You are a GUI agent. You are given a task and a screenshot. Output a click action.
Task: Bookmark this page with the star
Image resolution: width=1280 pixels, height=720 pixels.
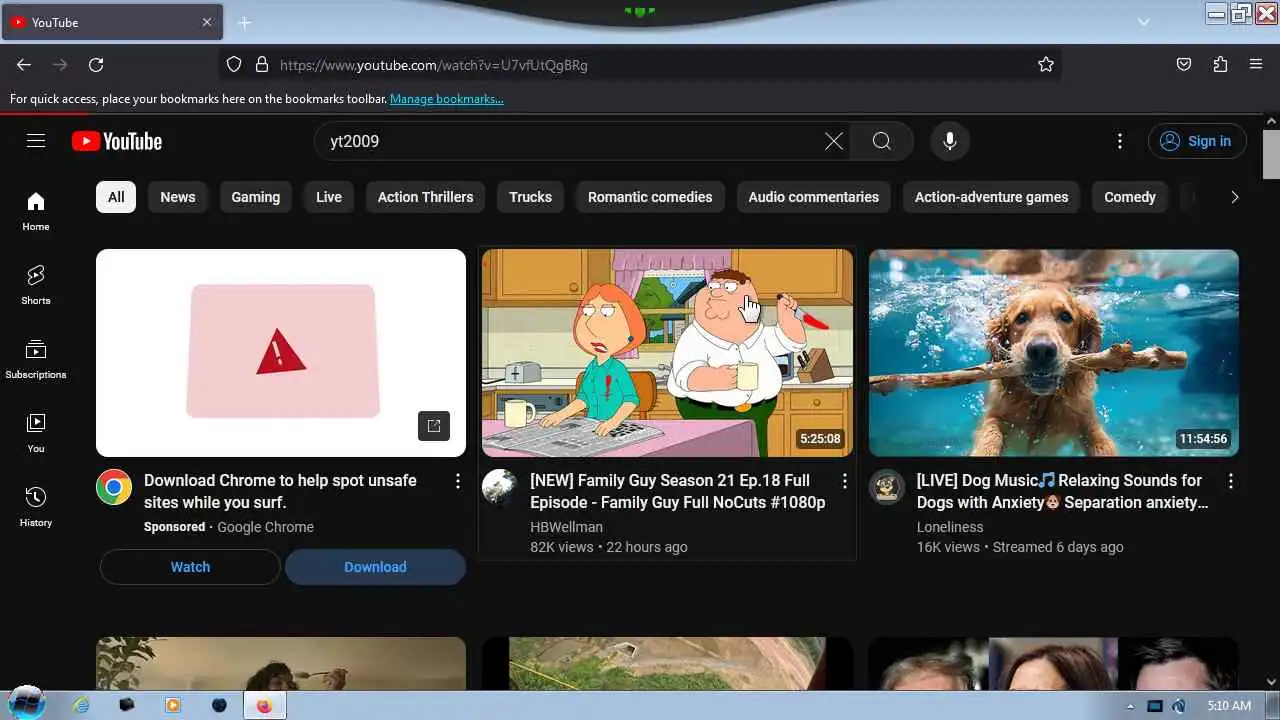coord(1046,65)
